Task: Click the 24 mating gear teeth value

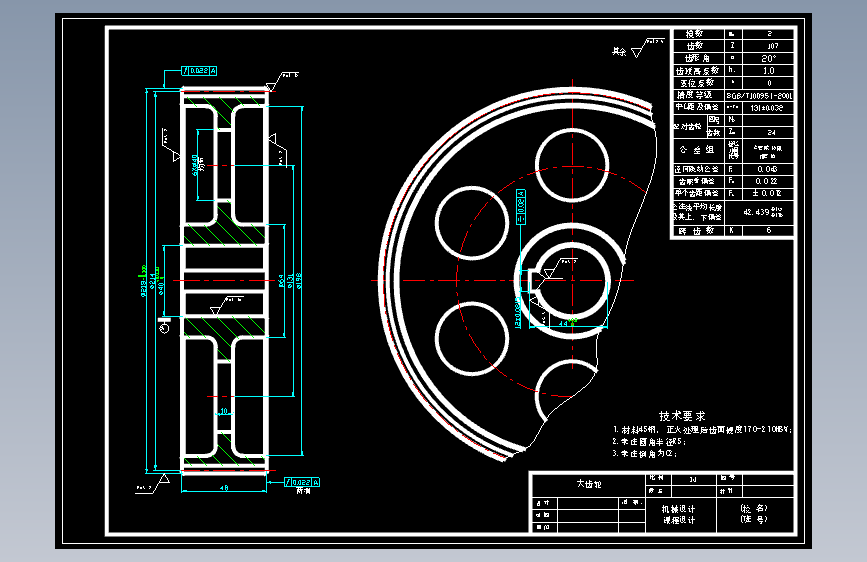Action: coord(771,133)
